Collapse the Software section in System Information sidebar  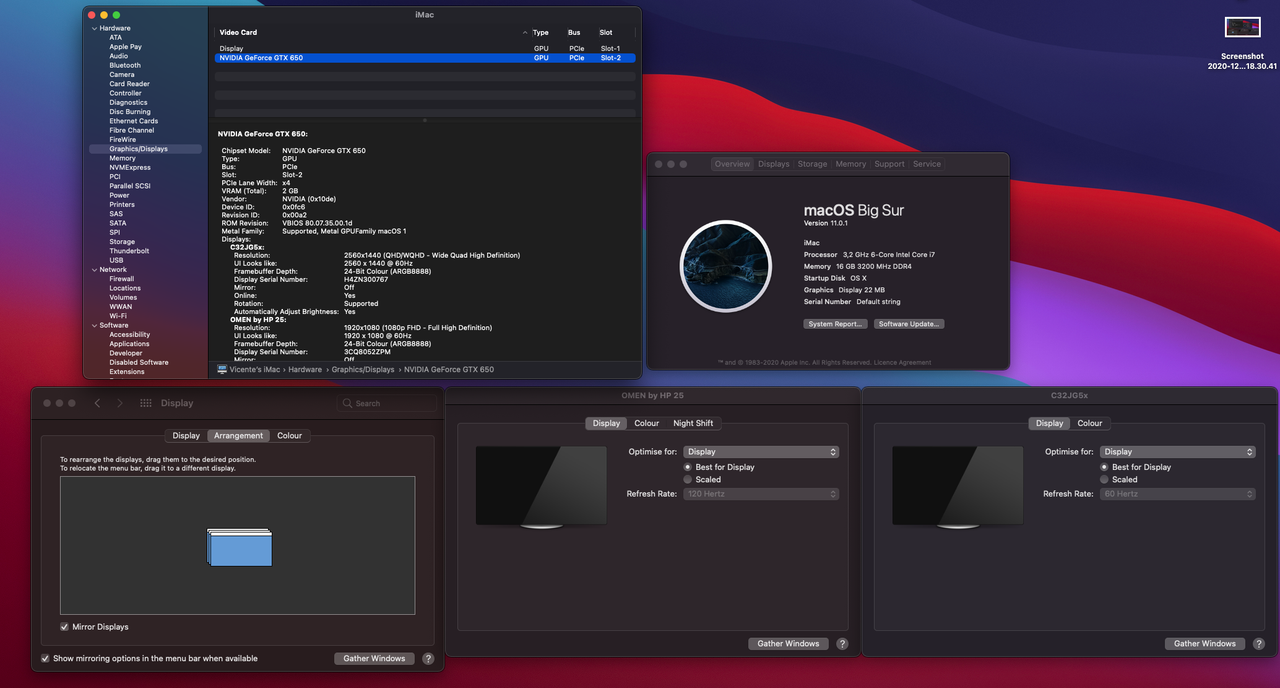click(93, 325)
